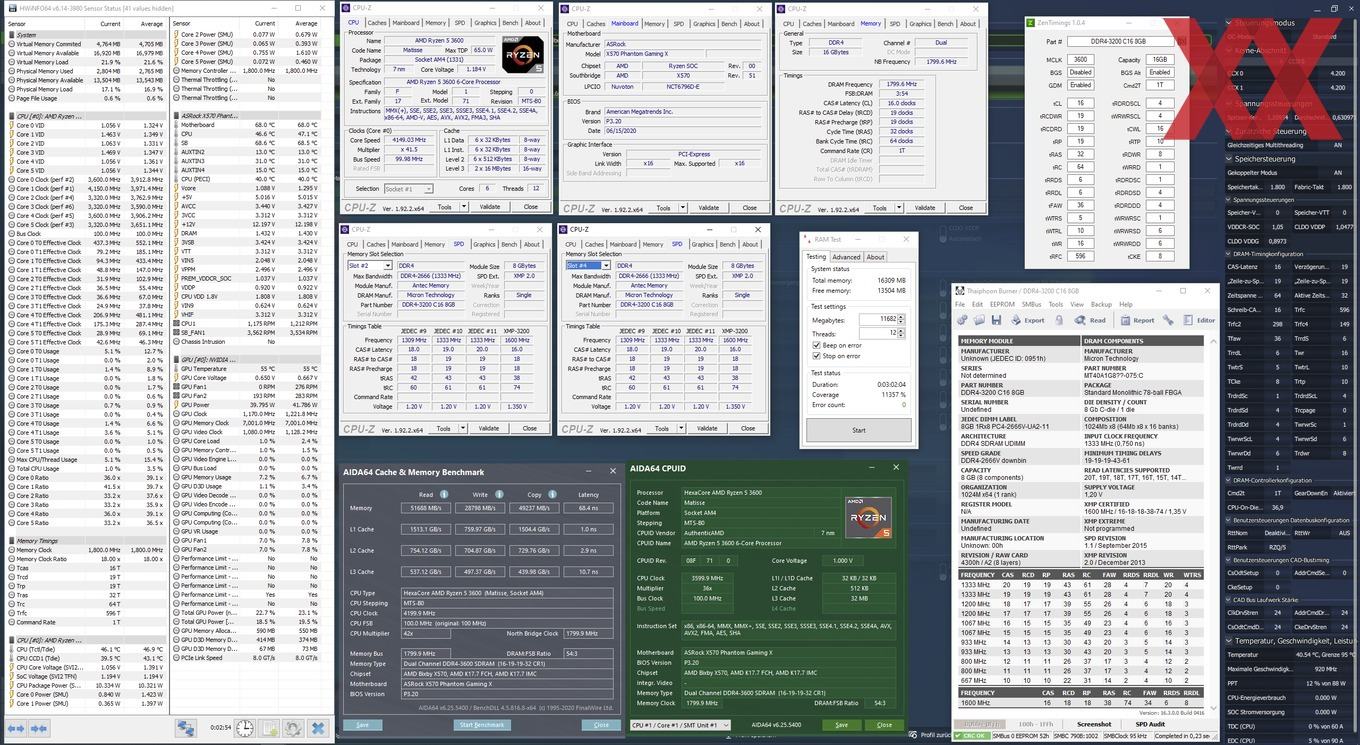Image resolution: width=1360 pixels, height=745 pixels.
Task: Click HWiNFO expand columns arrows icon
Action: pos(18,729)
